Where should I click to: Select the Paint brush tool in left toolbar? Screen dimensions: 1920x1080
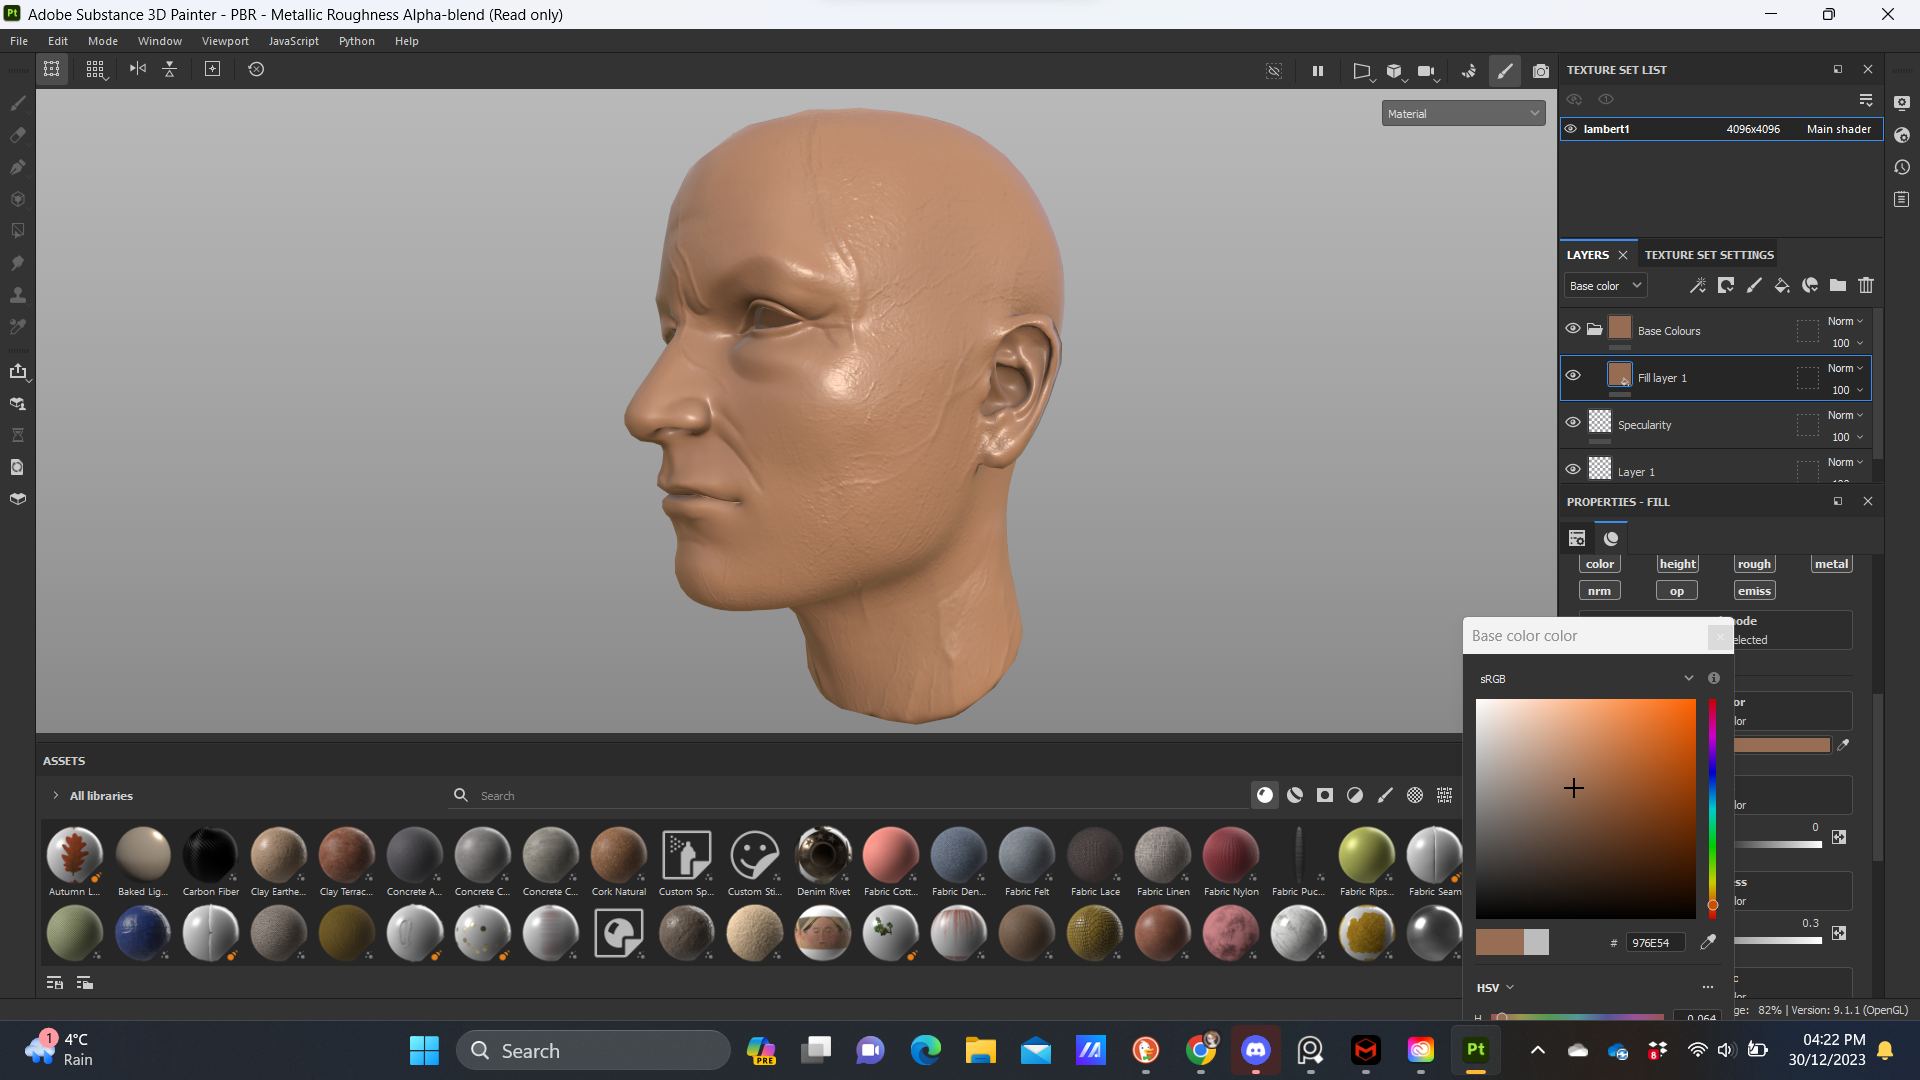click(x=17, y=103)
